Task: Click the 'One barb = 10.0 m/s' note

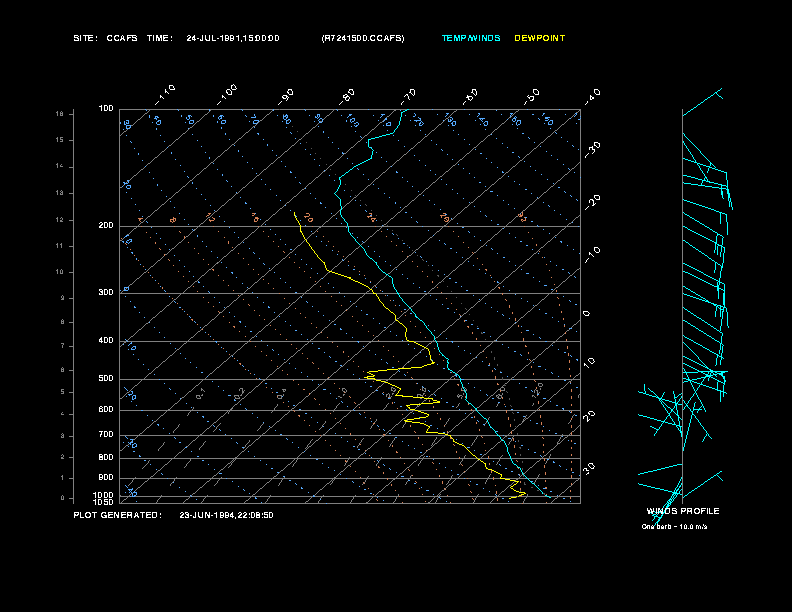Action: click(x=674, y=527)
